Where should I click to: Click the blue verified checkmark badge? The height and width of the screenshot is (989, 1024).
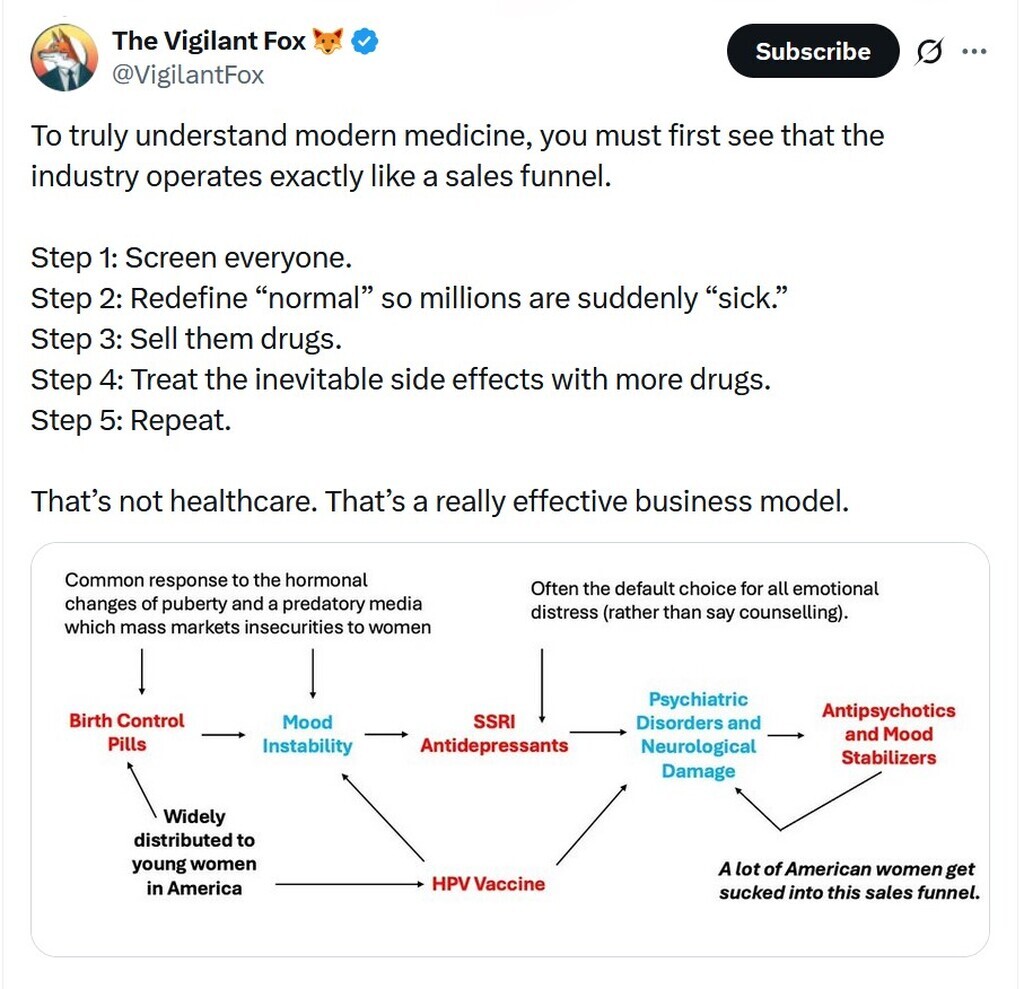364,41
